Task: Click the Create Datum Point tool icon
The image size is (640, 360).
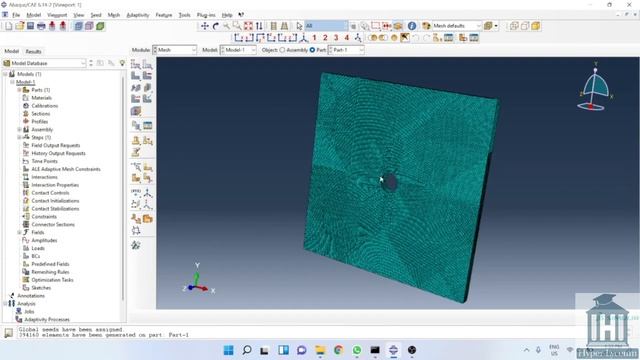Action: [x=136, y=193]
